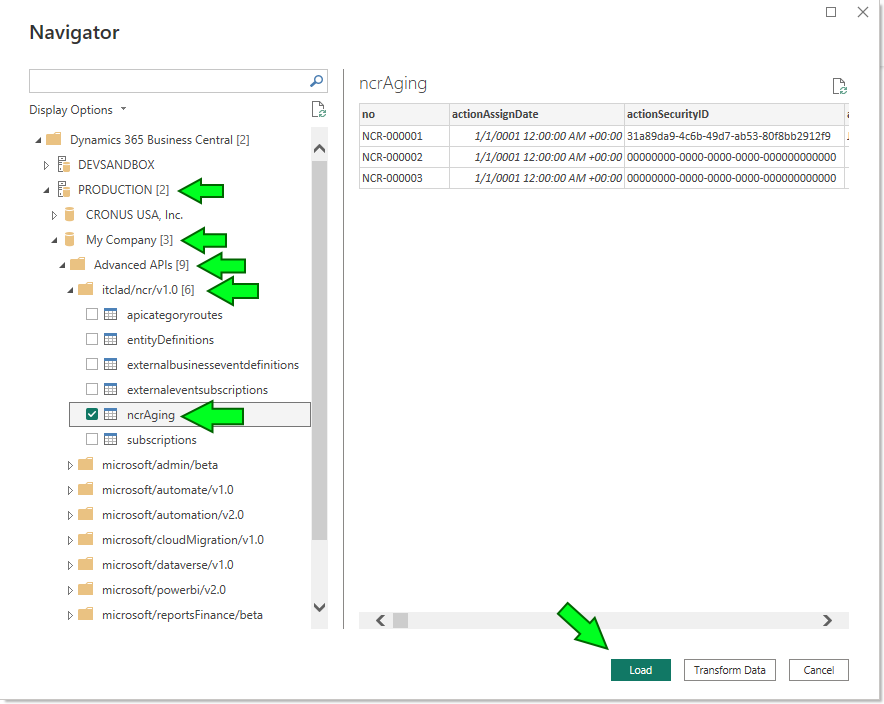This screenshot has height=704, width=884.
Task: Maximize the Navigator window
Action: click(x=831, y=12)
